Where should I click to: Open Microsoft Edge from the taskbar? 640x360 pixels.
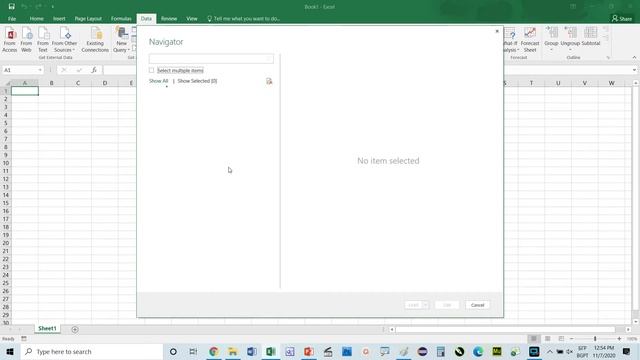point(478,351)
